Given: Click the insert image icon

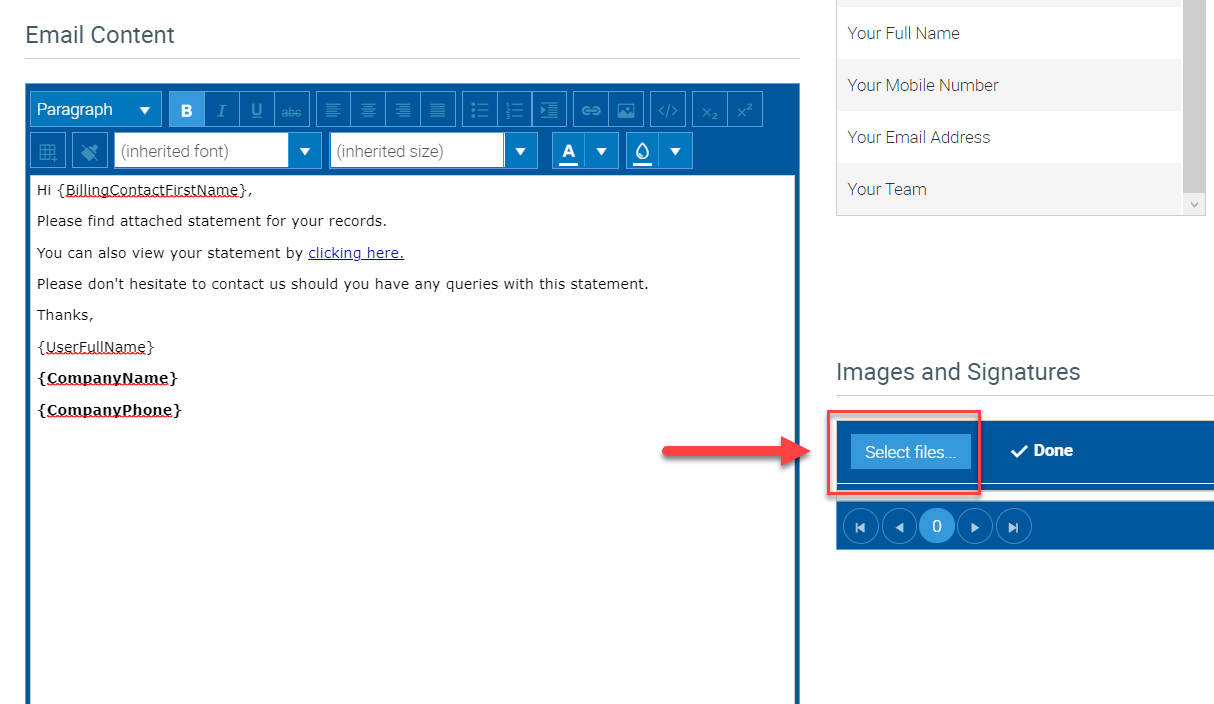Looking at the screenshot, I should click(x=625, y=110).
